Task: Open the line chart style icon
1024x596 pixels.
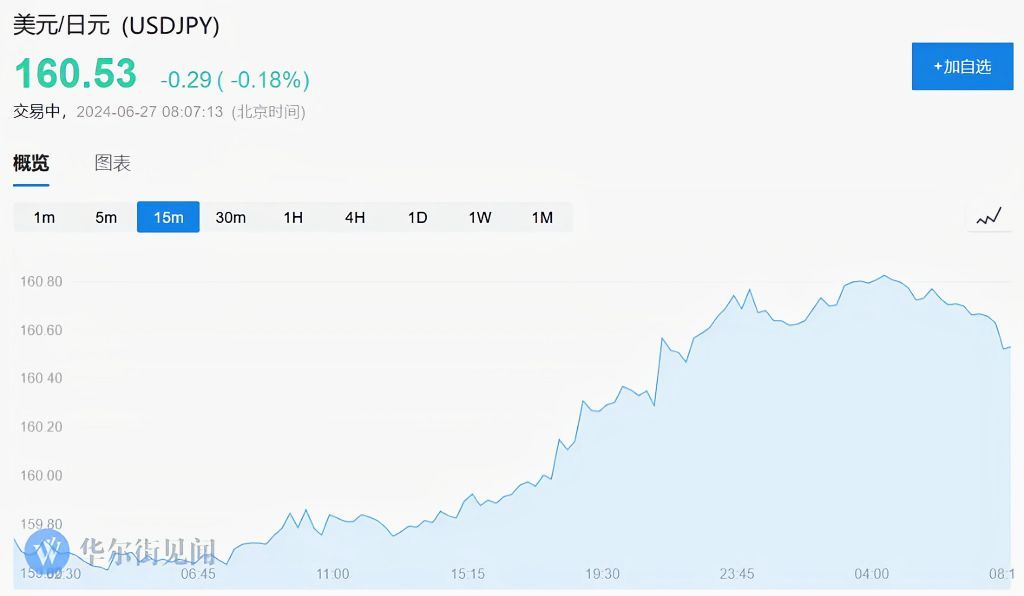Action: tap(989, 217)
